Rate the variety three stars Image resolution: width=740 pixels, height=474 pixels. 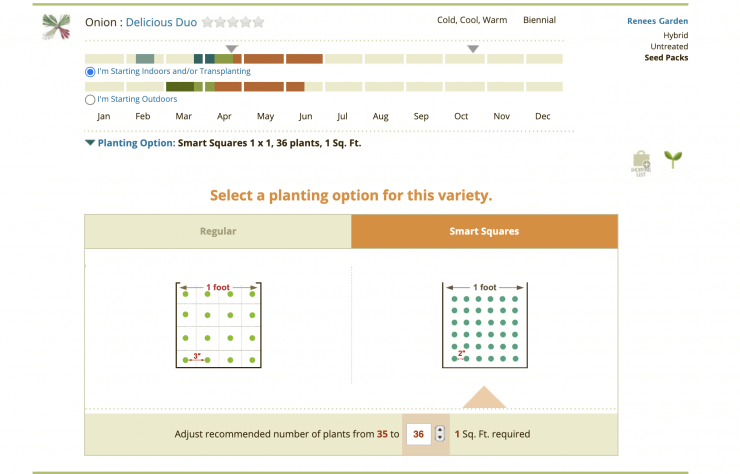(x=233, y=22)
